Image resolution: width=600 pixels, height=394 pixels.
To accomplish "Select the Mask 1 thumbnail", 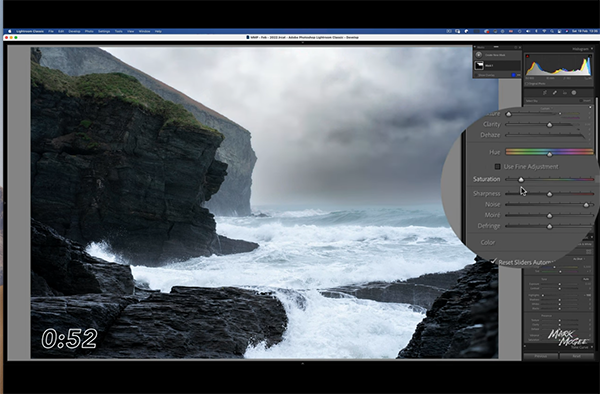I will tap(479, 66).
